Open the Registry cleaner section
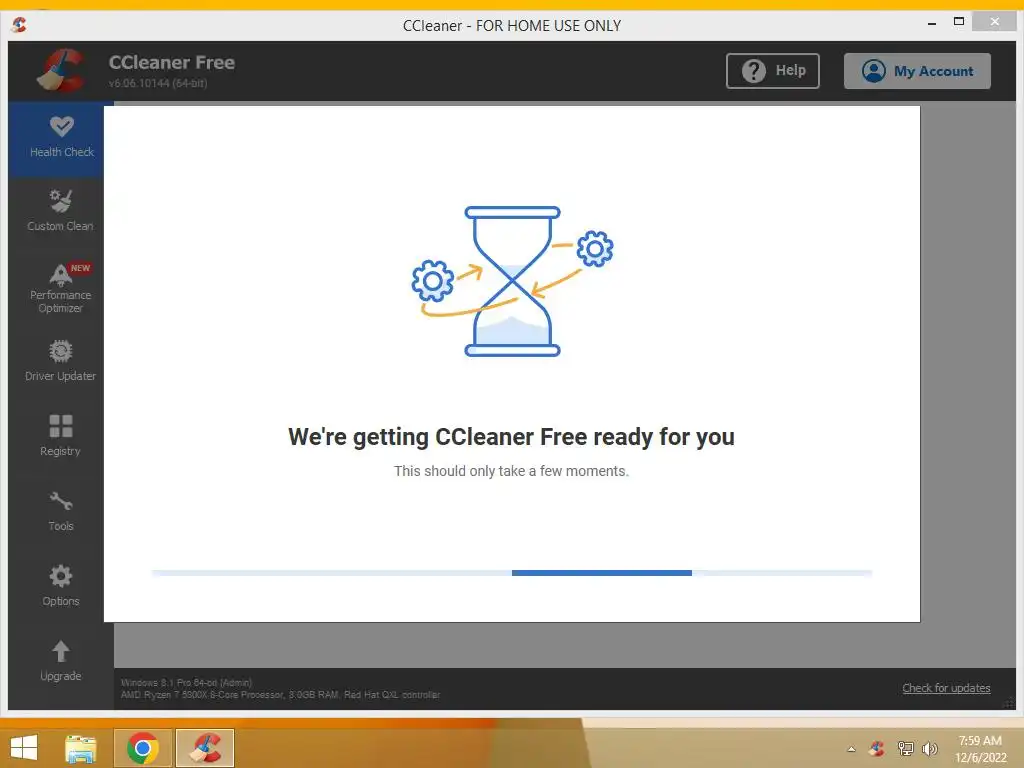The width and height of the screenshot is (1024, 768). point(60,436)
